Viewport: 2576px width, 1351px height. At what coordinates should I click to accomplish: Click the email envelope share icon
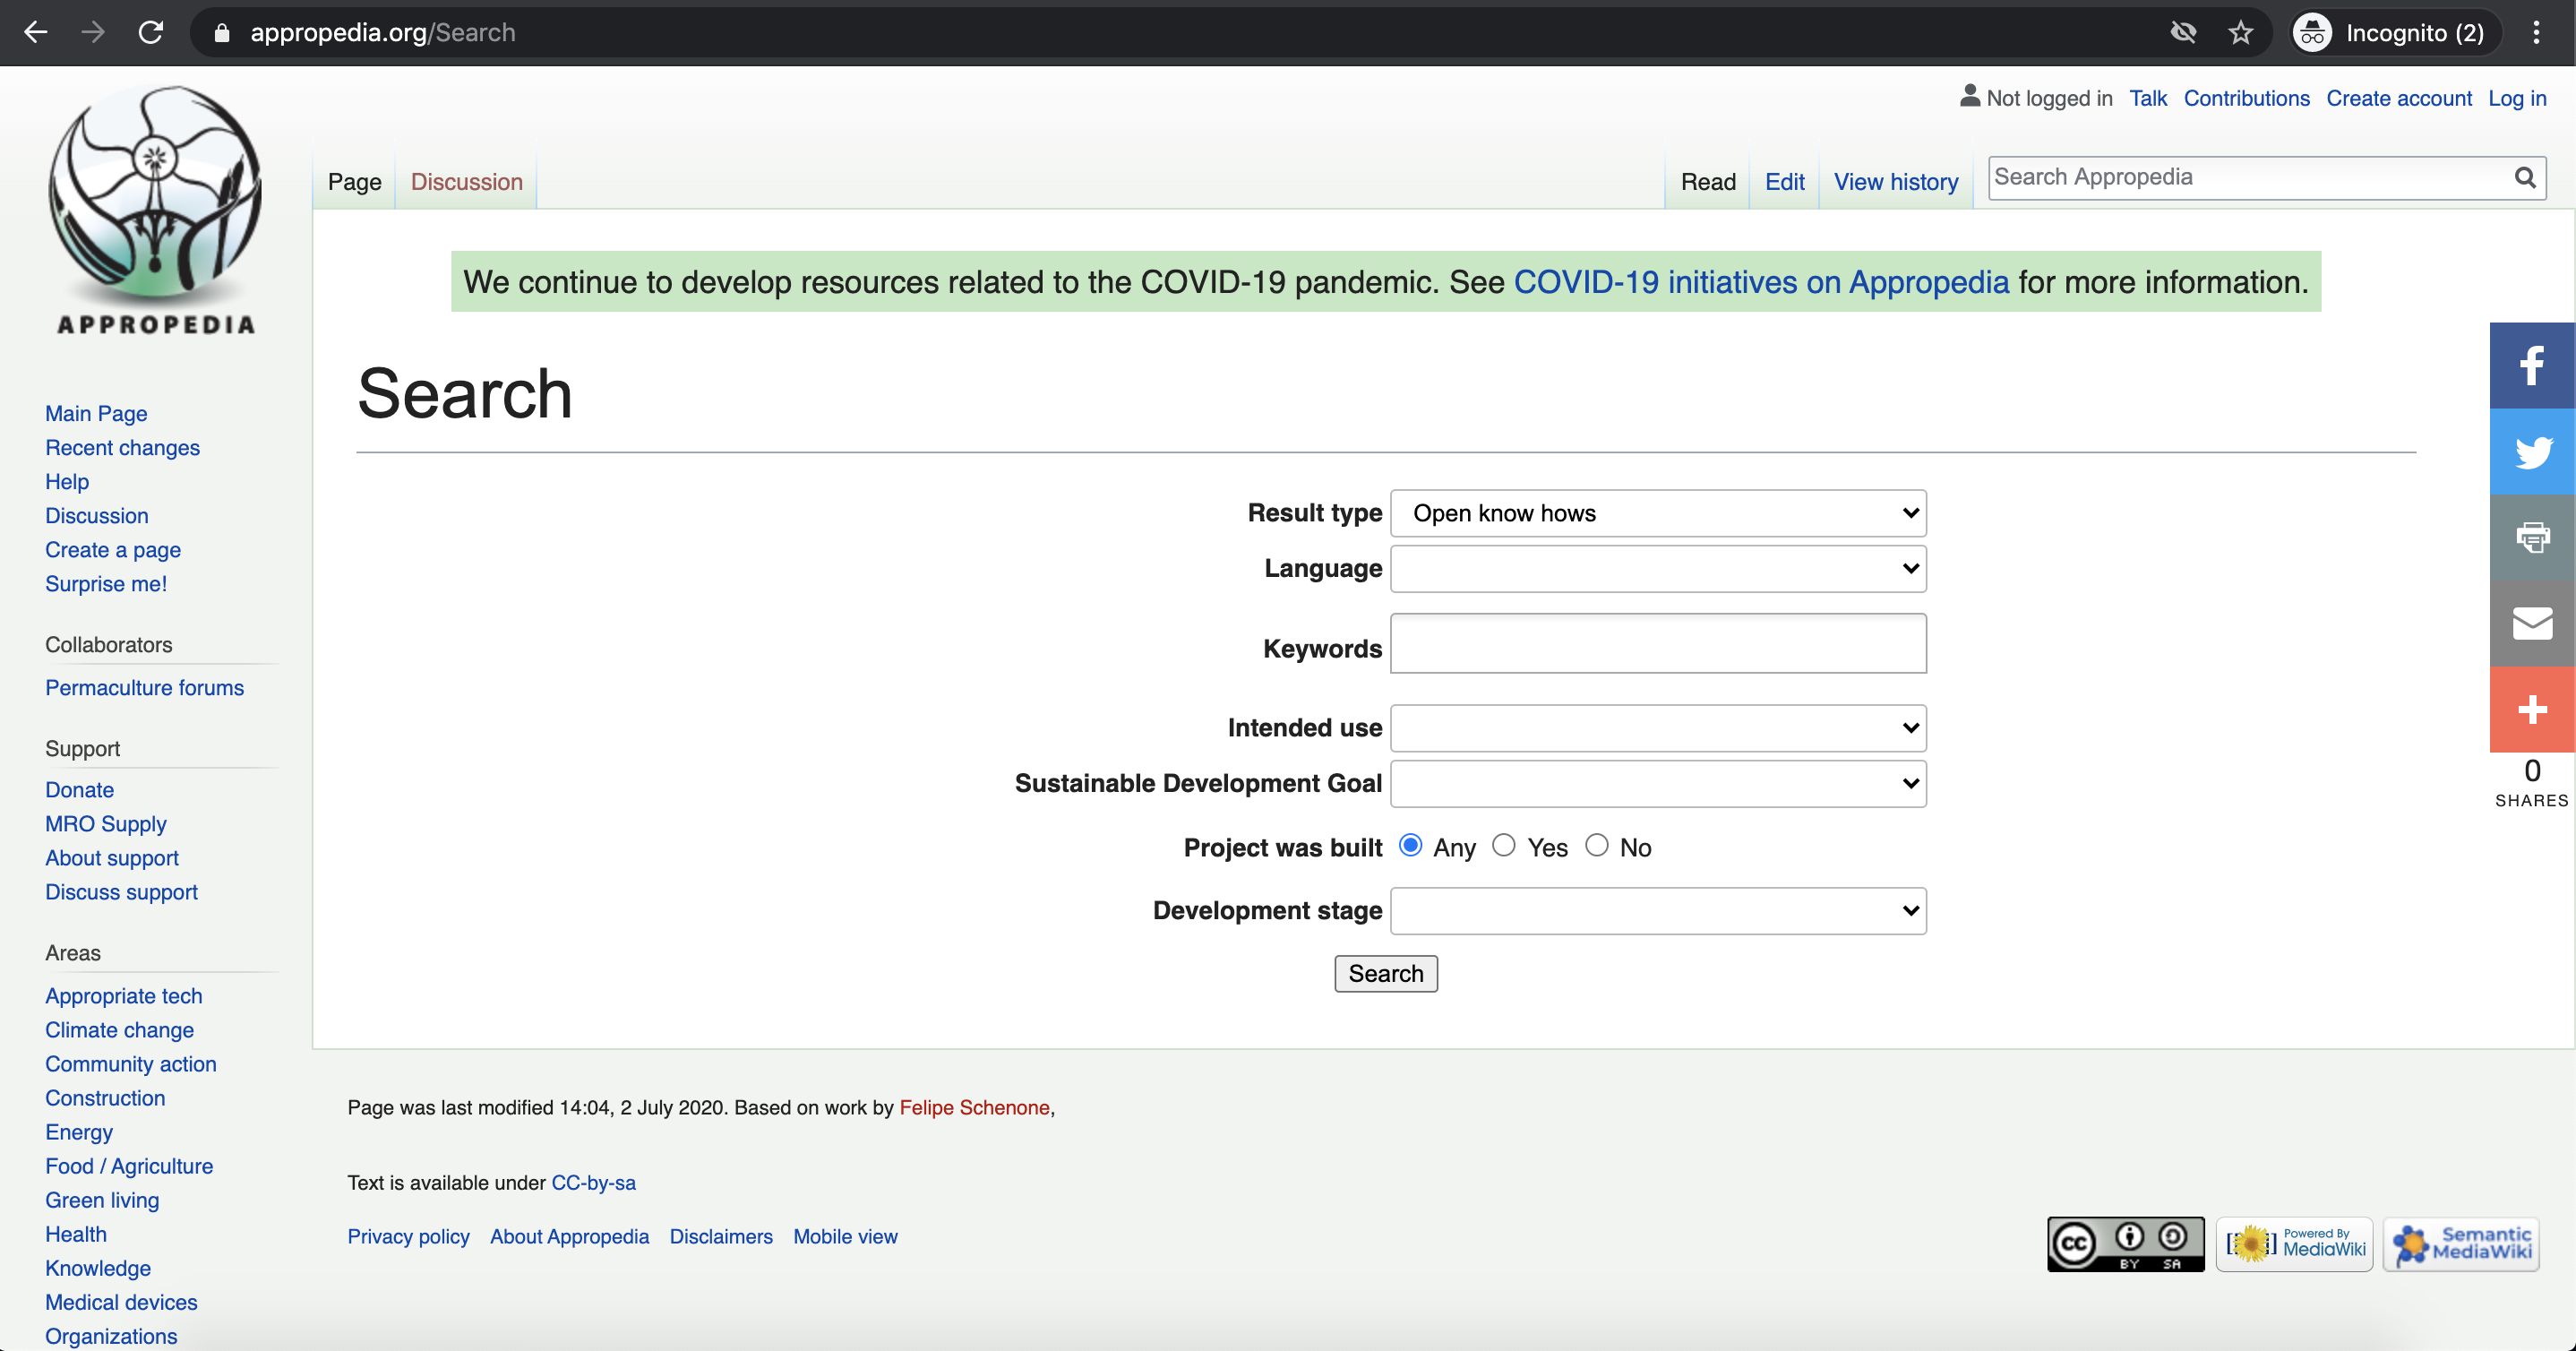[x=2531, y=624]
